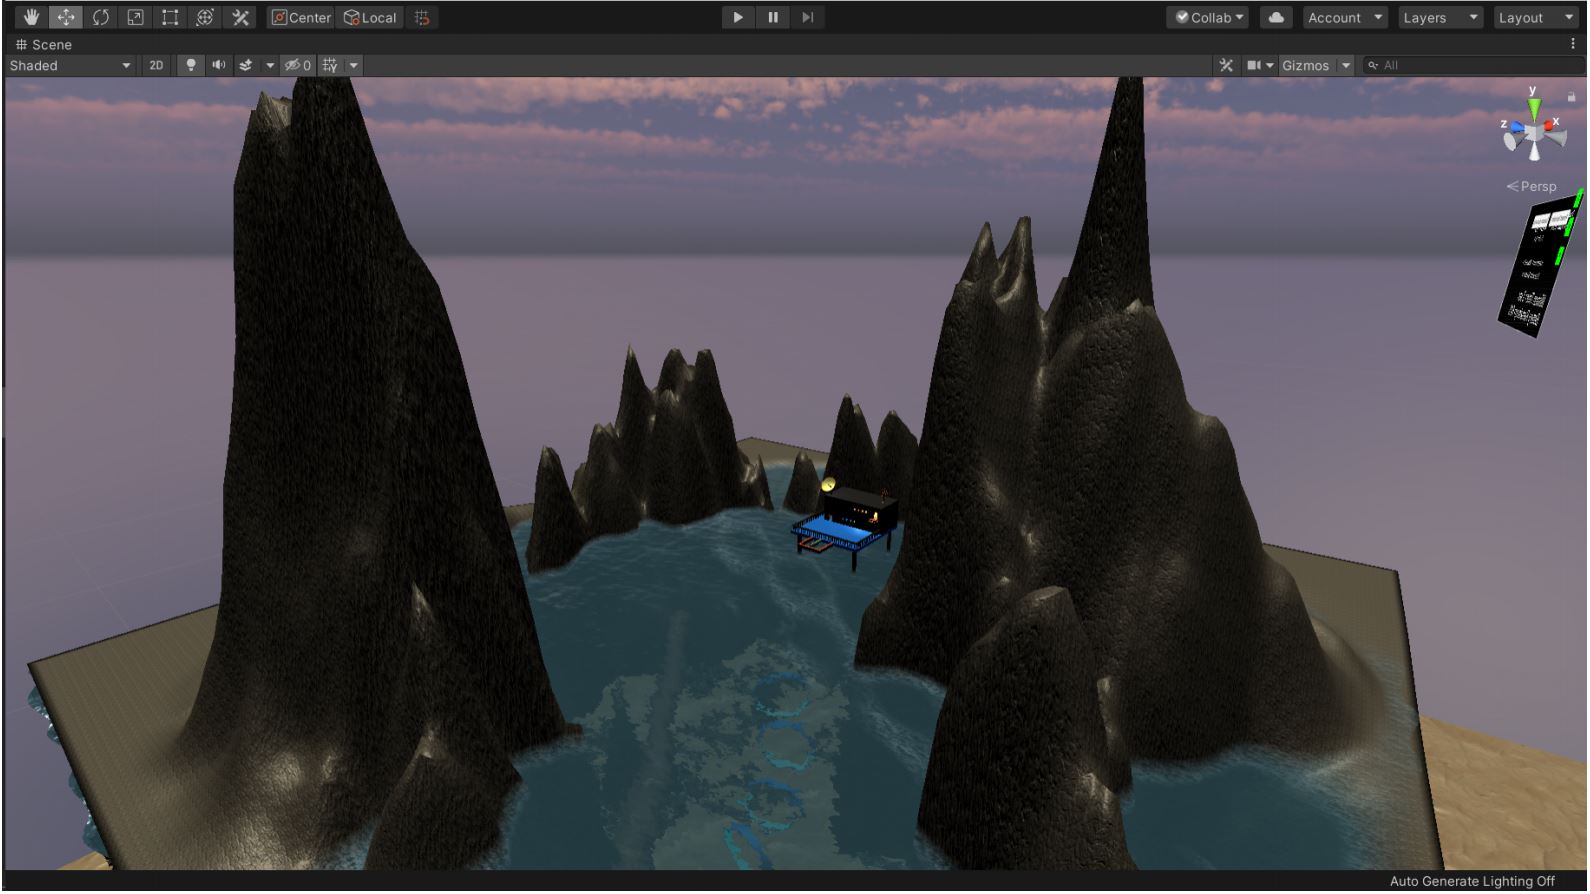Open the Collab dropdown
1590x894 pixels.
click(x=1208, y=17)
